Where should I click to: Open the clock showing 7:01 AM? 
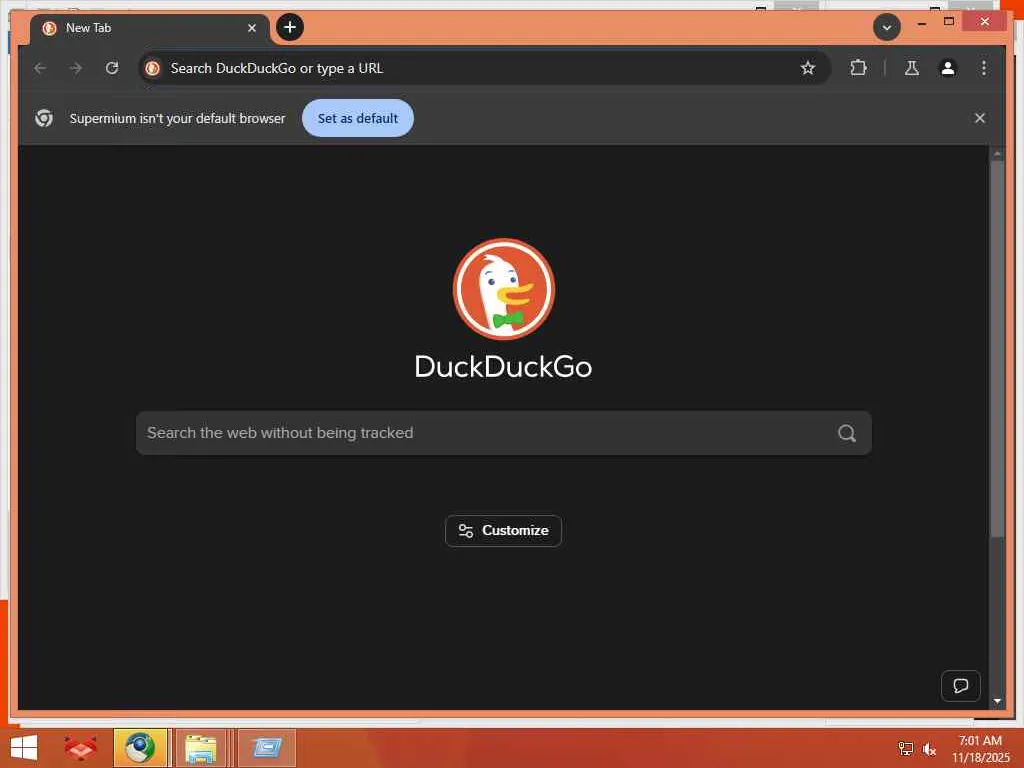point(980,748)
